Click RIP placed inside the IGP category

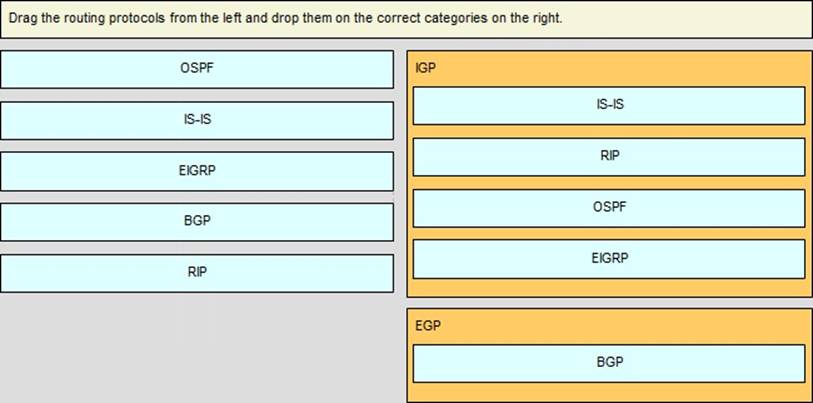[609, 157]
